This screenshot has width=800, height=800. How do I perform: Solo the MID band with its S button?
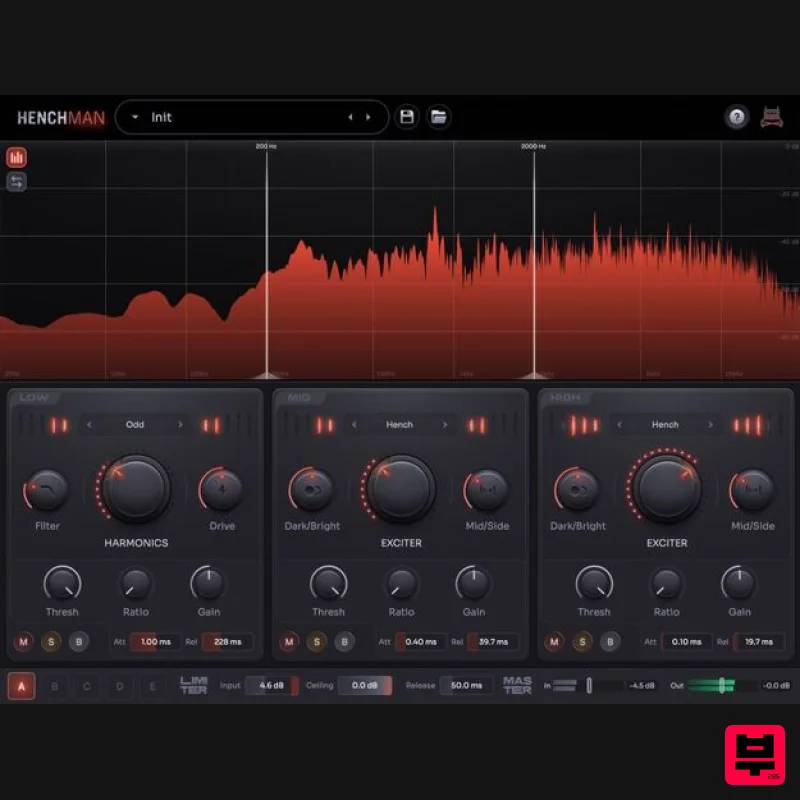pos(318,642)
